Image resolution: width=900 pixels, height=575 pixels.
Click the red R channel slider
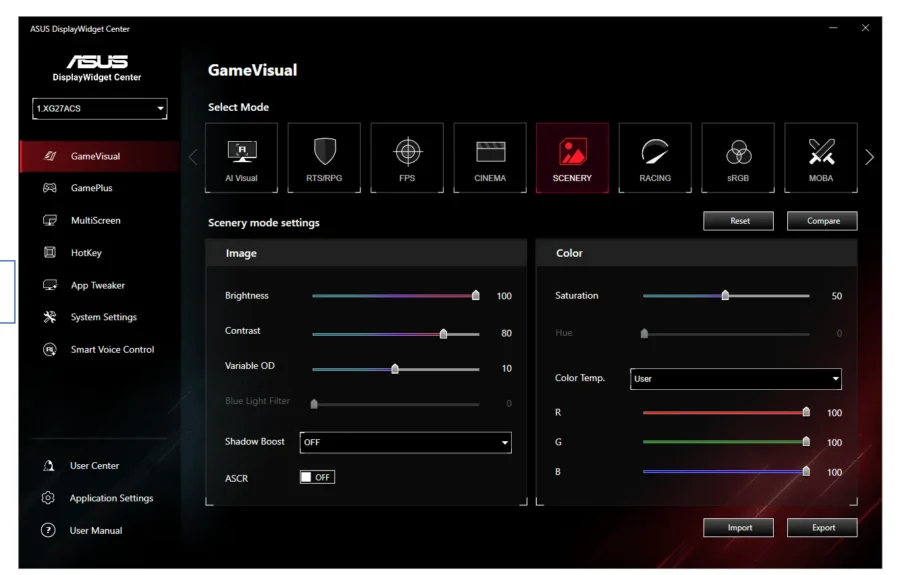(x=726, y=412)
